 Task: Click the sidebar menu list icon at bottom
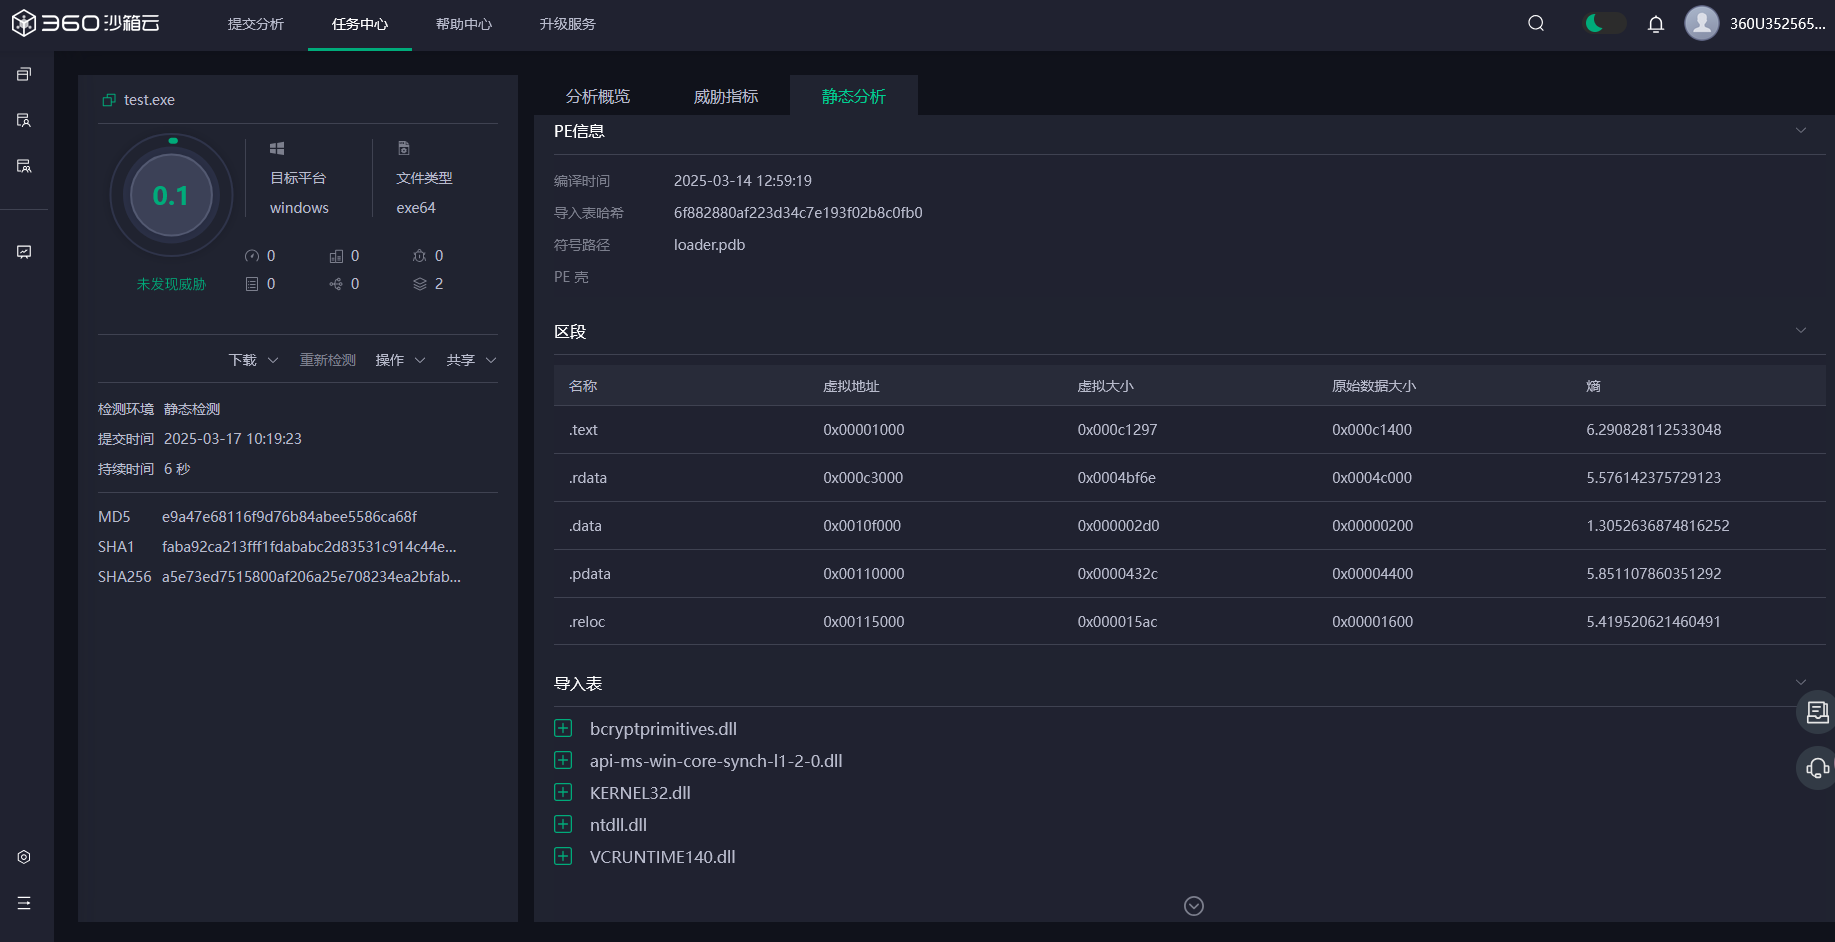pos(24,903)
